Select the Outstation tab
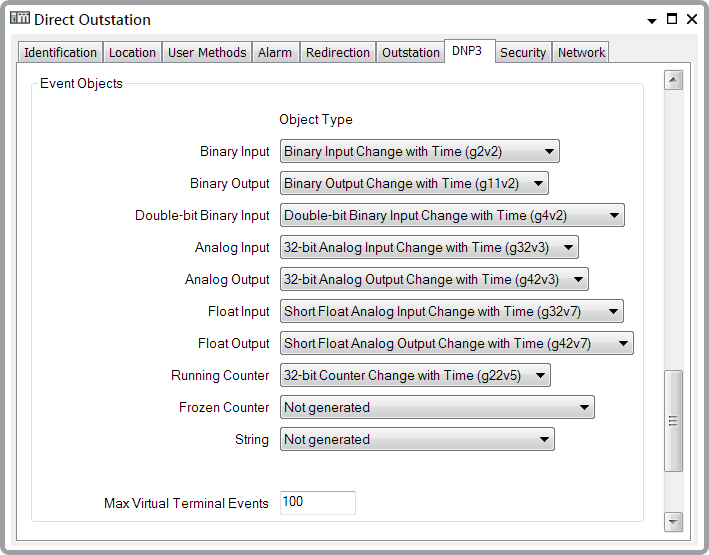This screenshot has height=555, width=709. point(410,53)
